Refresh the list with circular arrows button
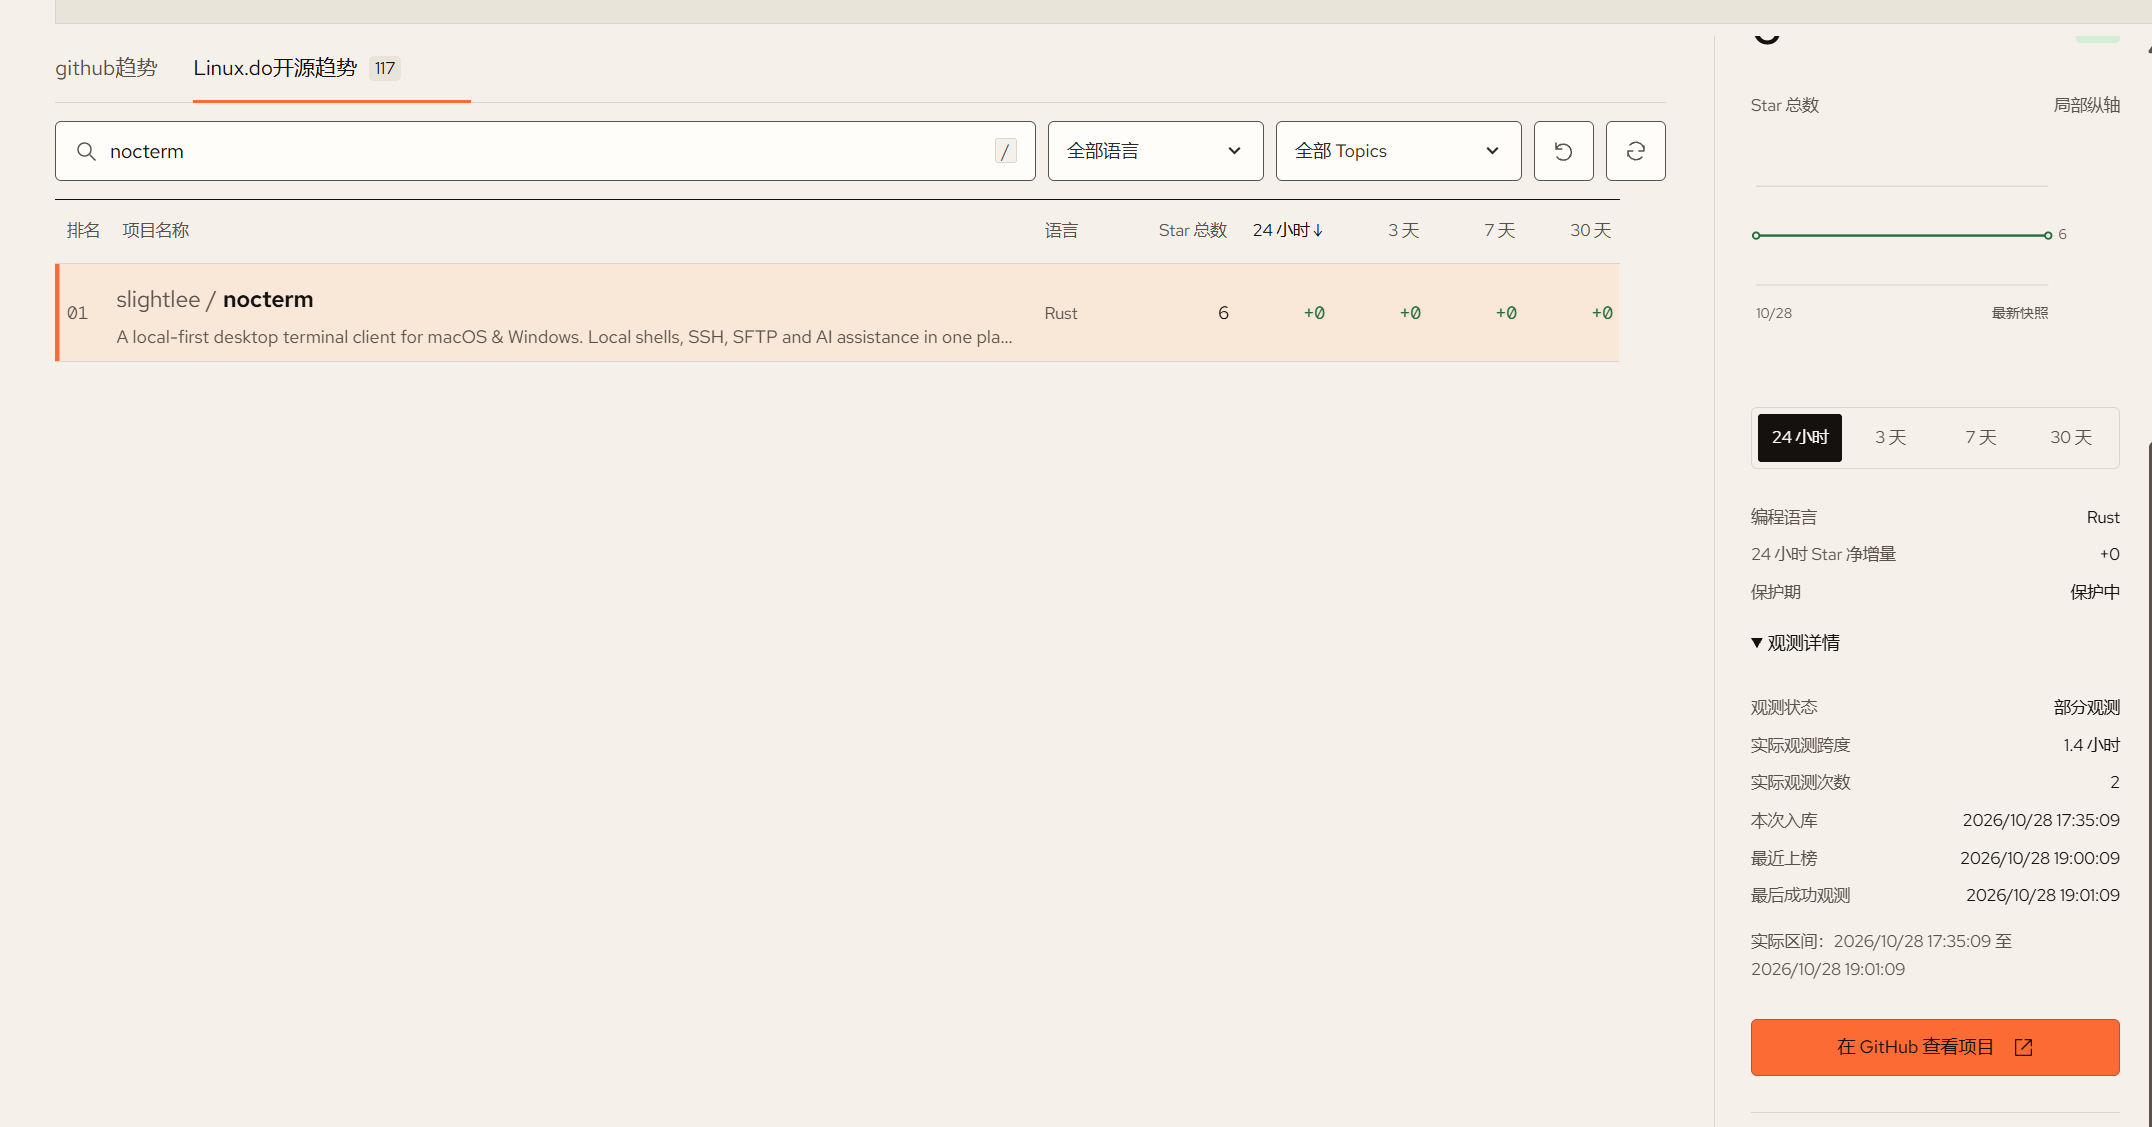The image size is (2152, 1127). [x=1635, y=151]
